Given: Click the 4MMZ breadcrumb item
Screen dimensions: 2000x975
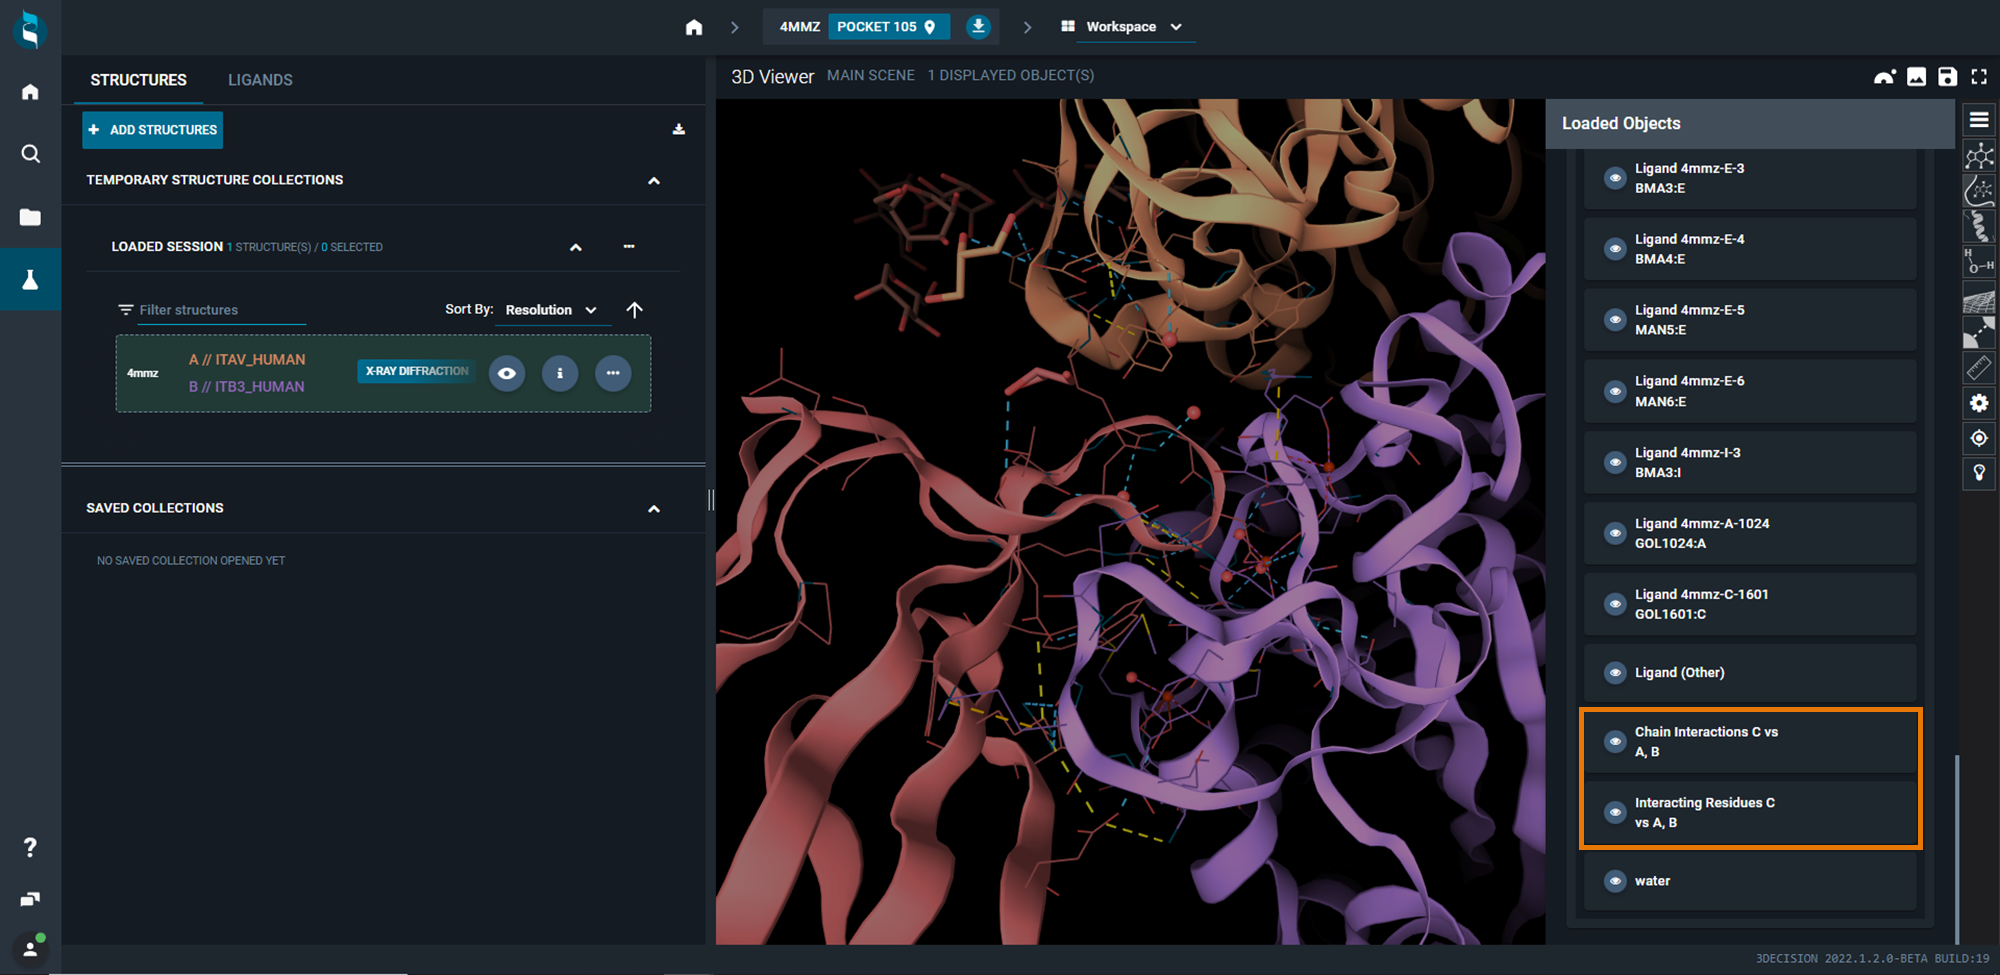Looking at the screenshot, I should [799, 27].
